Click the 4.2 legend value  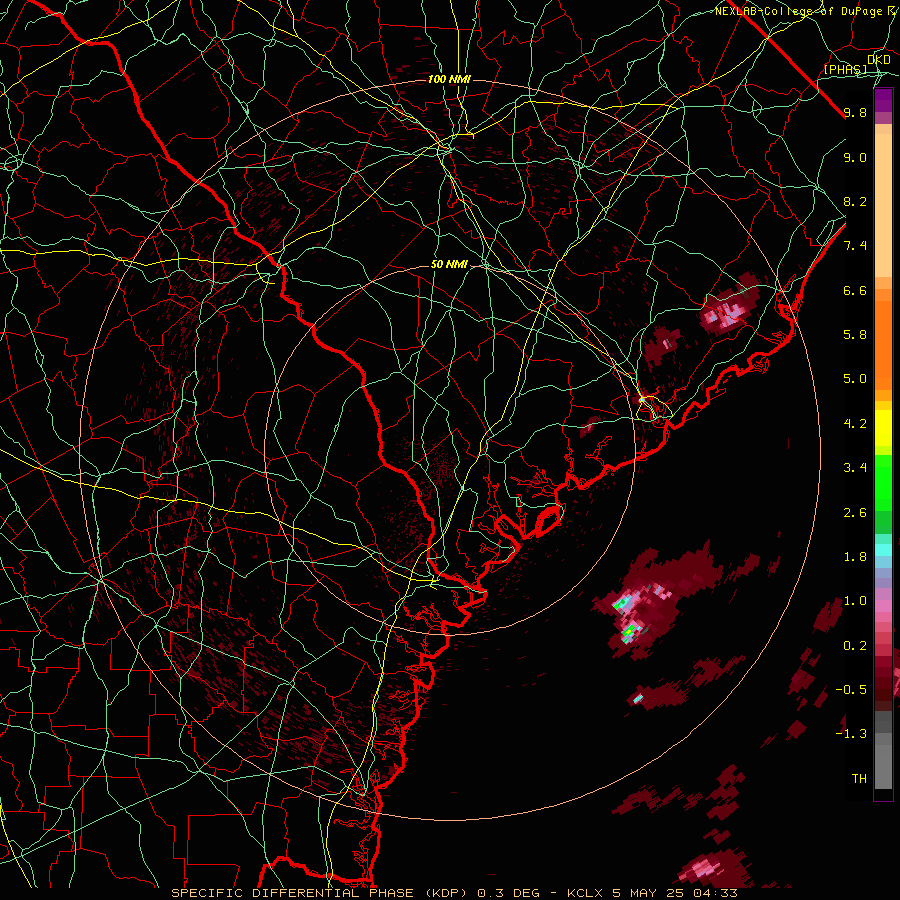(855, 424)
